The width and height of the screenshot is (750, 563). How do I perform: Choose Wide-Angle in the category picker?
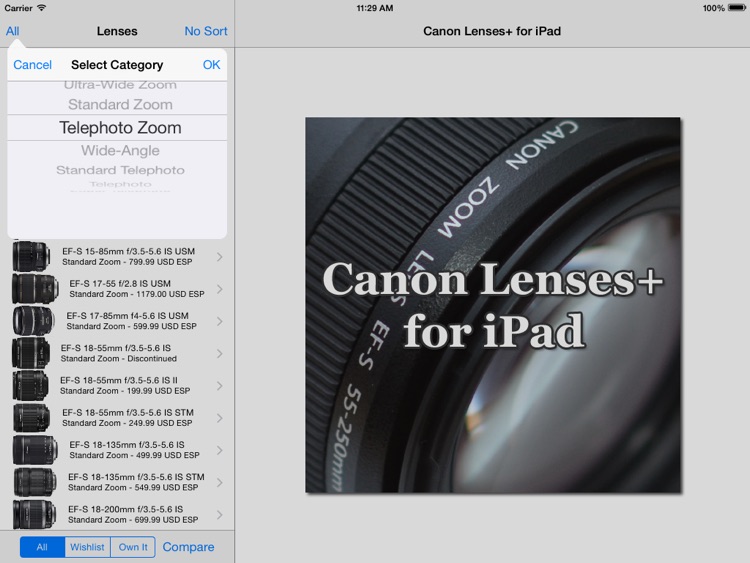tap(120, 151)
